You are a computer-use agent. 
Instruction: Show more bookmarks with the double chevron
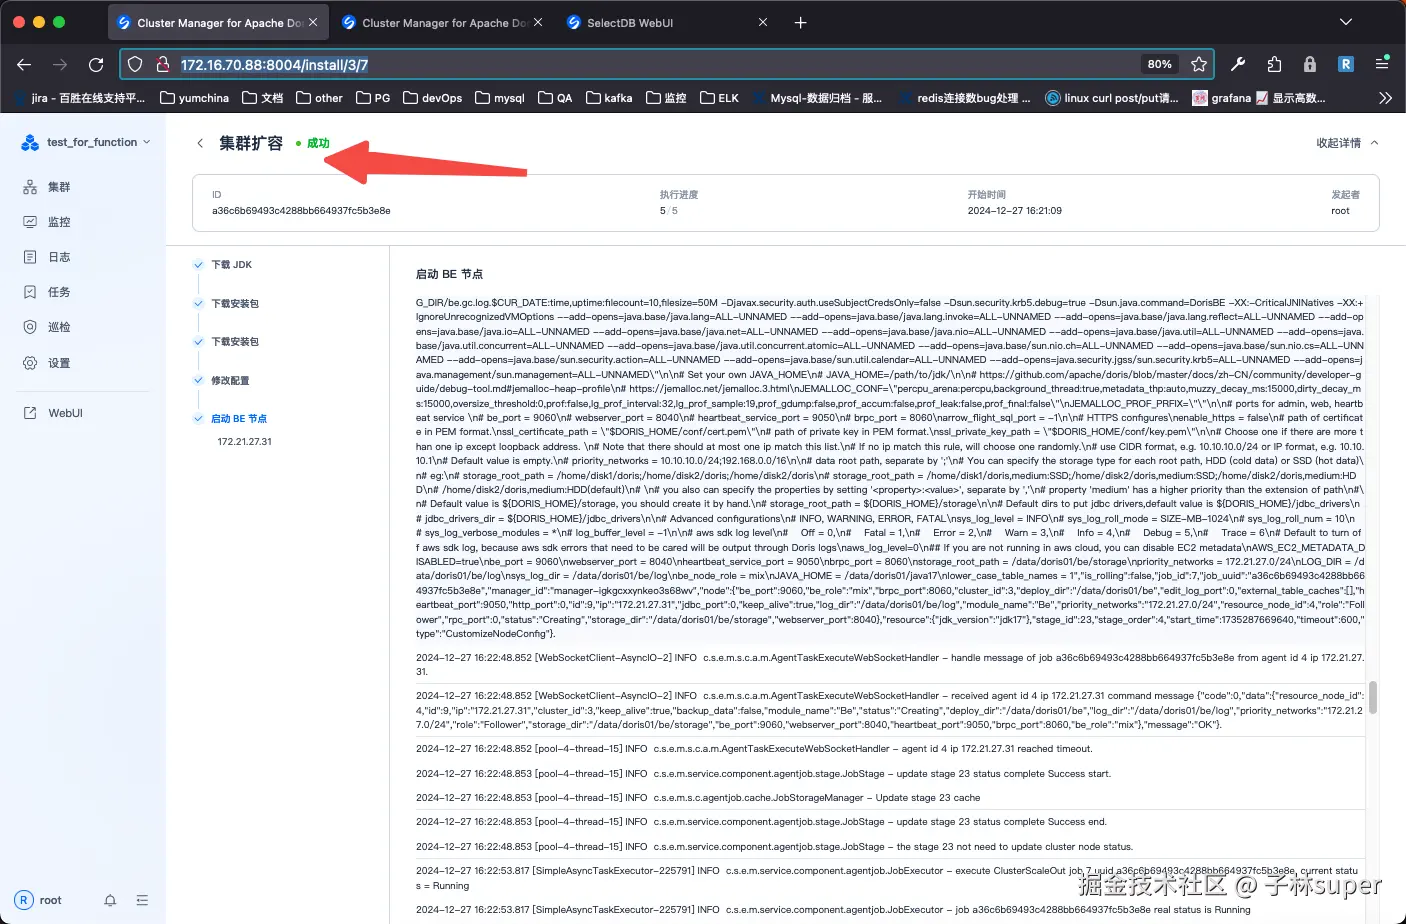tap(1385, 98)
